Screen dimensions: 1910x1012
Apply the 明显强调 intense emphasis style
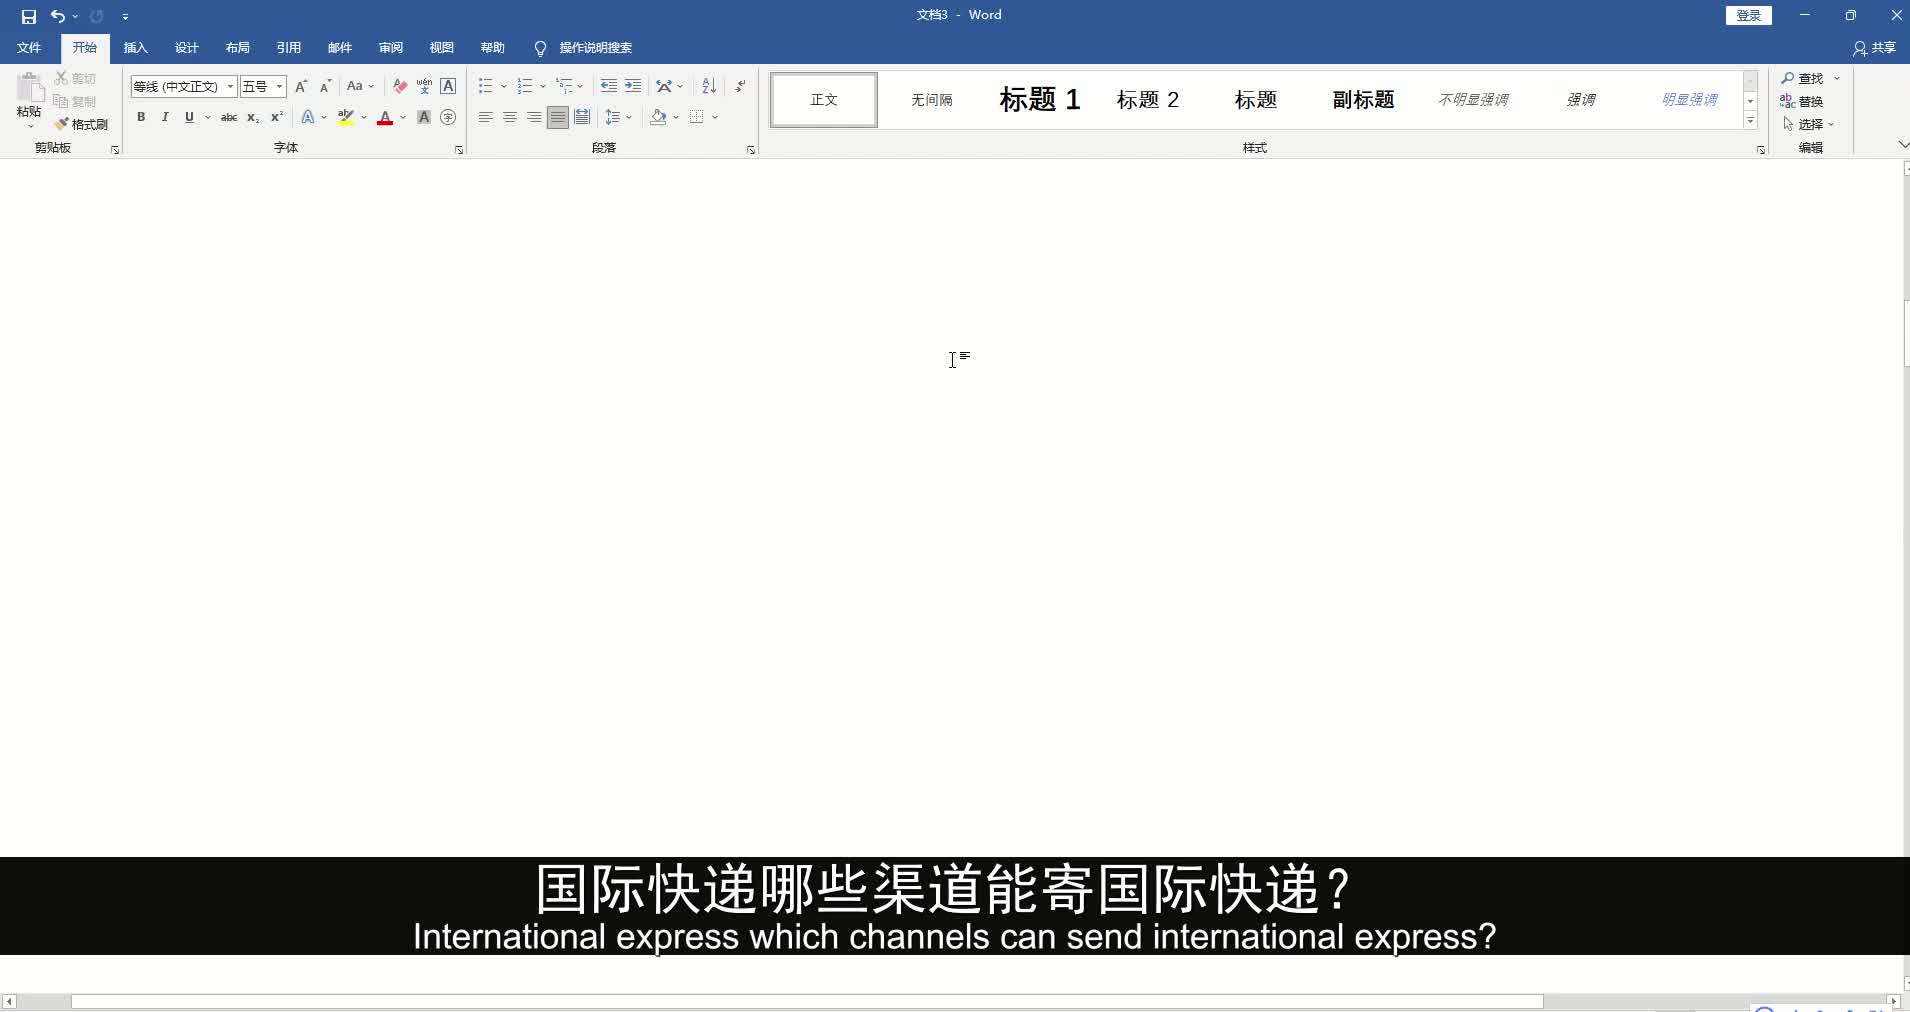tap(1689, 99)
